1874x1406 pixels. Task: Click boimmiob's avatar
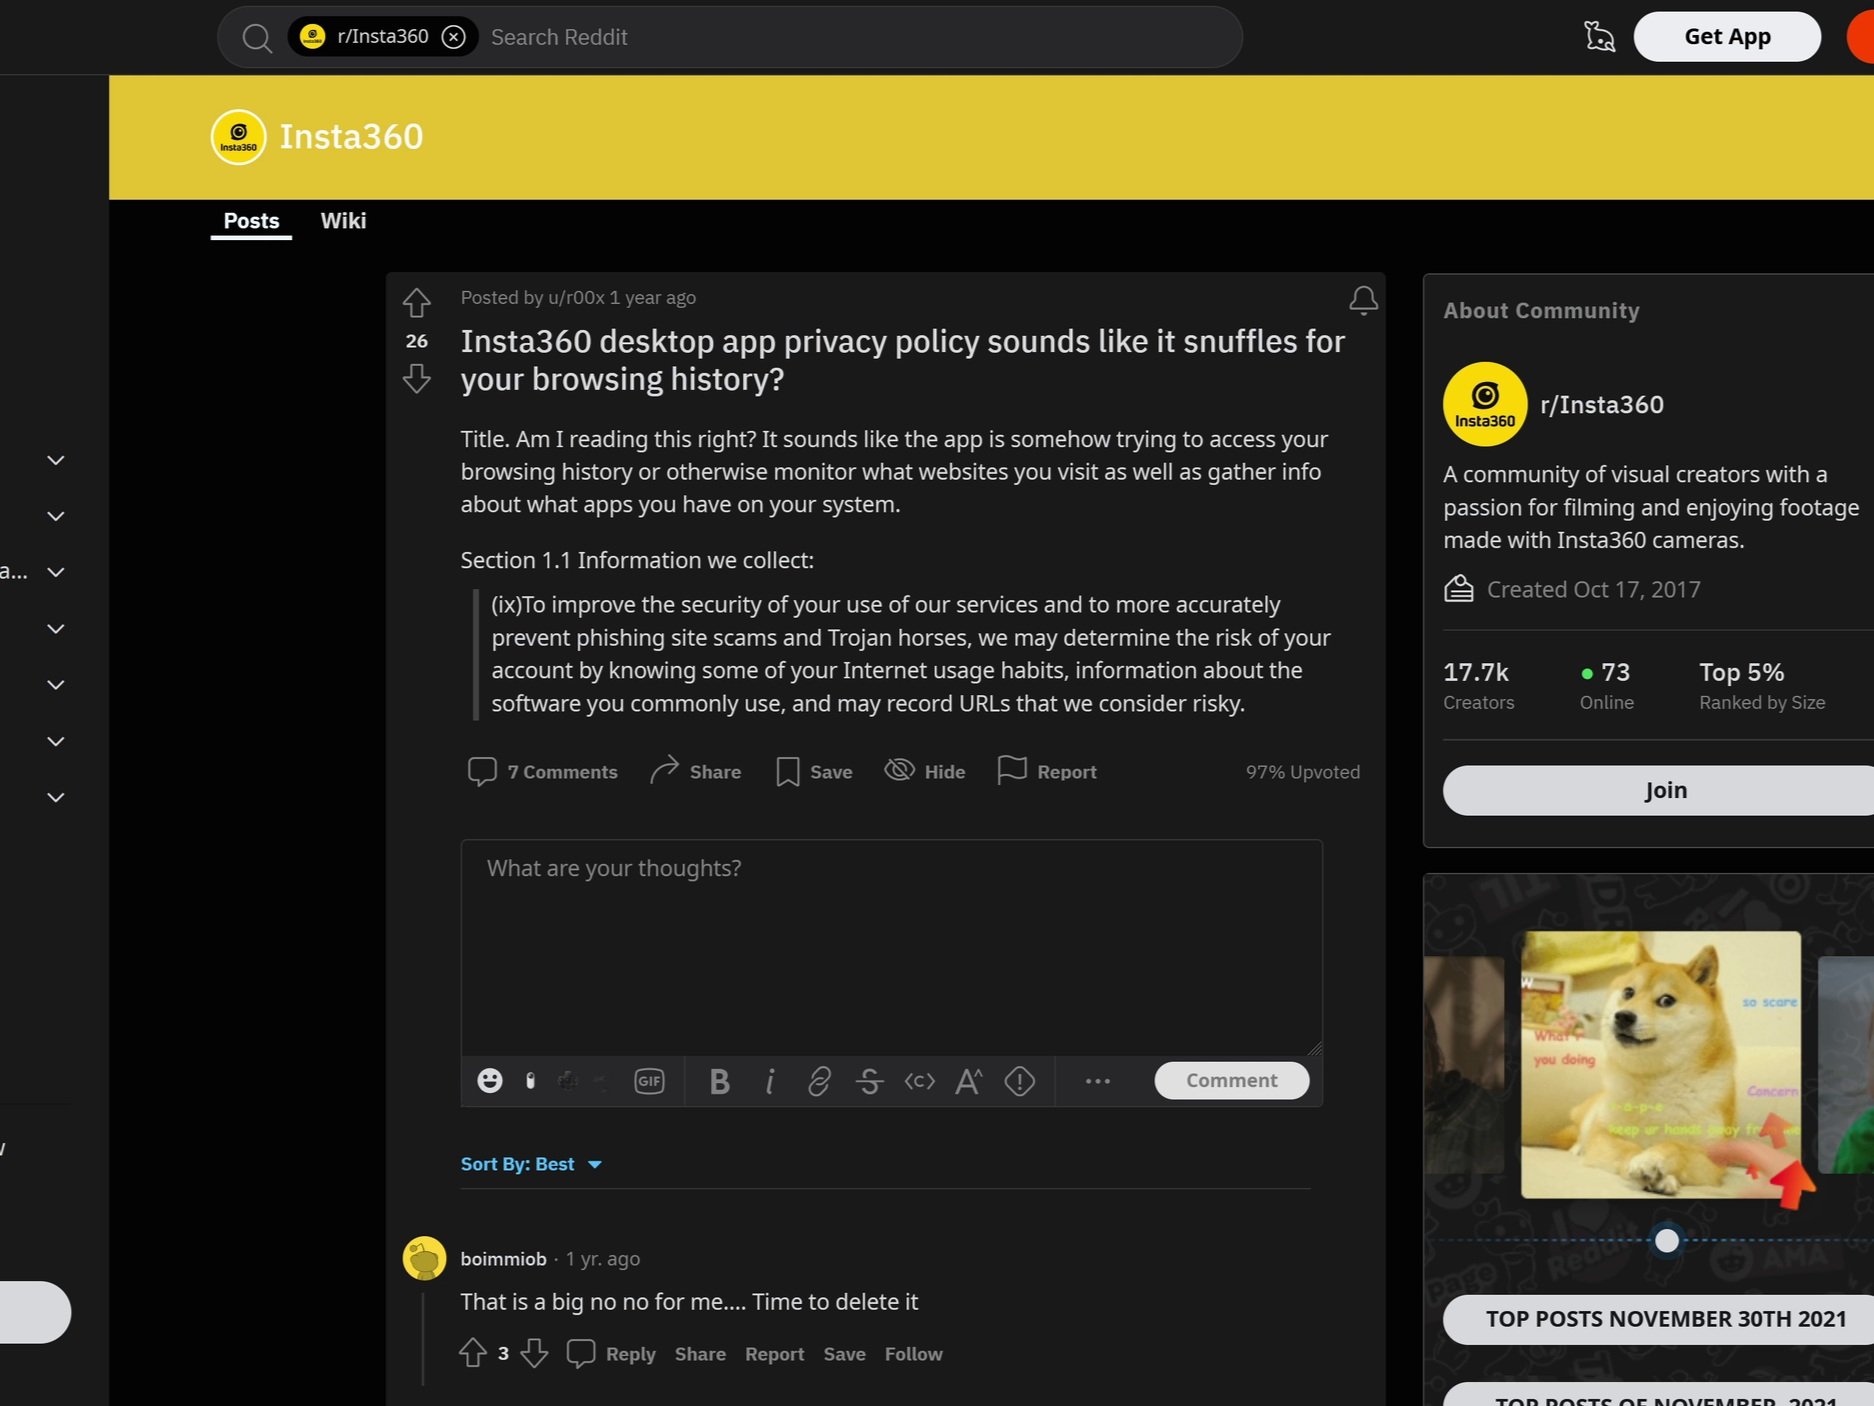[424, 1258]
